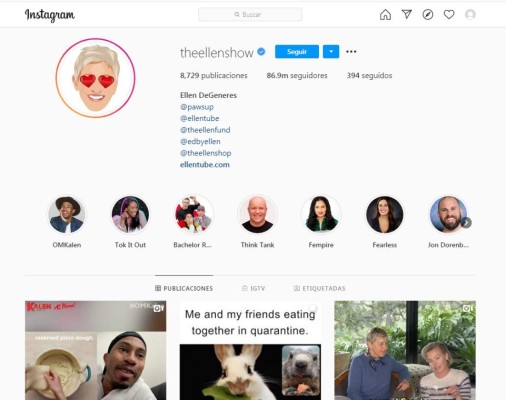Open the 86.9m seguidores list

[297, 76]
